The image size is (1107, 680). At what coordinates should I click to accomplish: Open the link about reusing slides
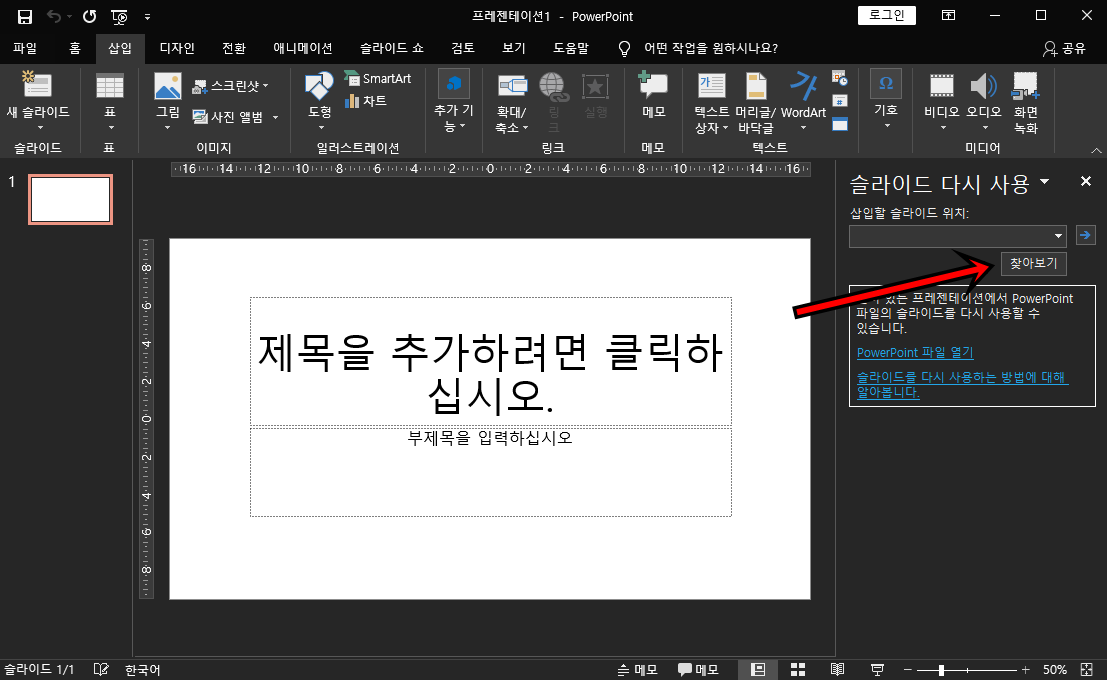coord(962,385)
